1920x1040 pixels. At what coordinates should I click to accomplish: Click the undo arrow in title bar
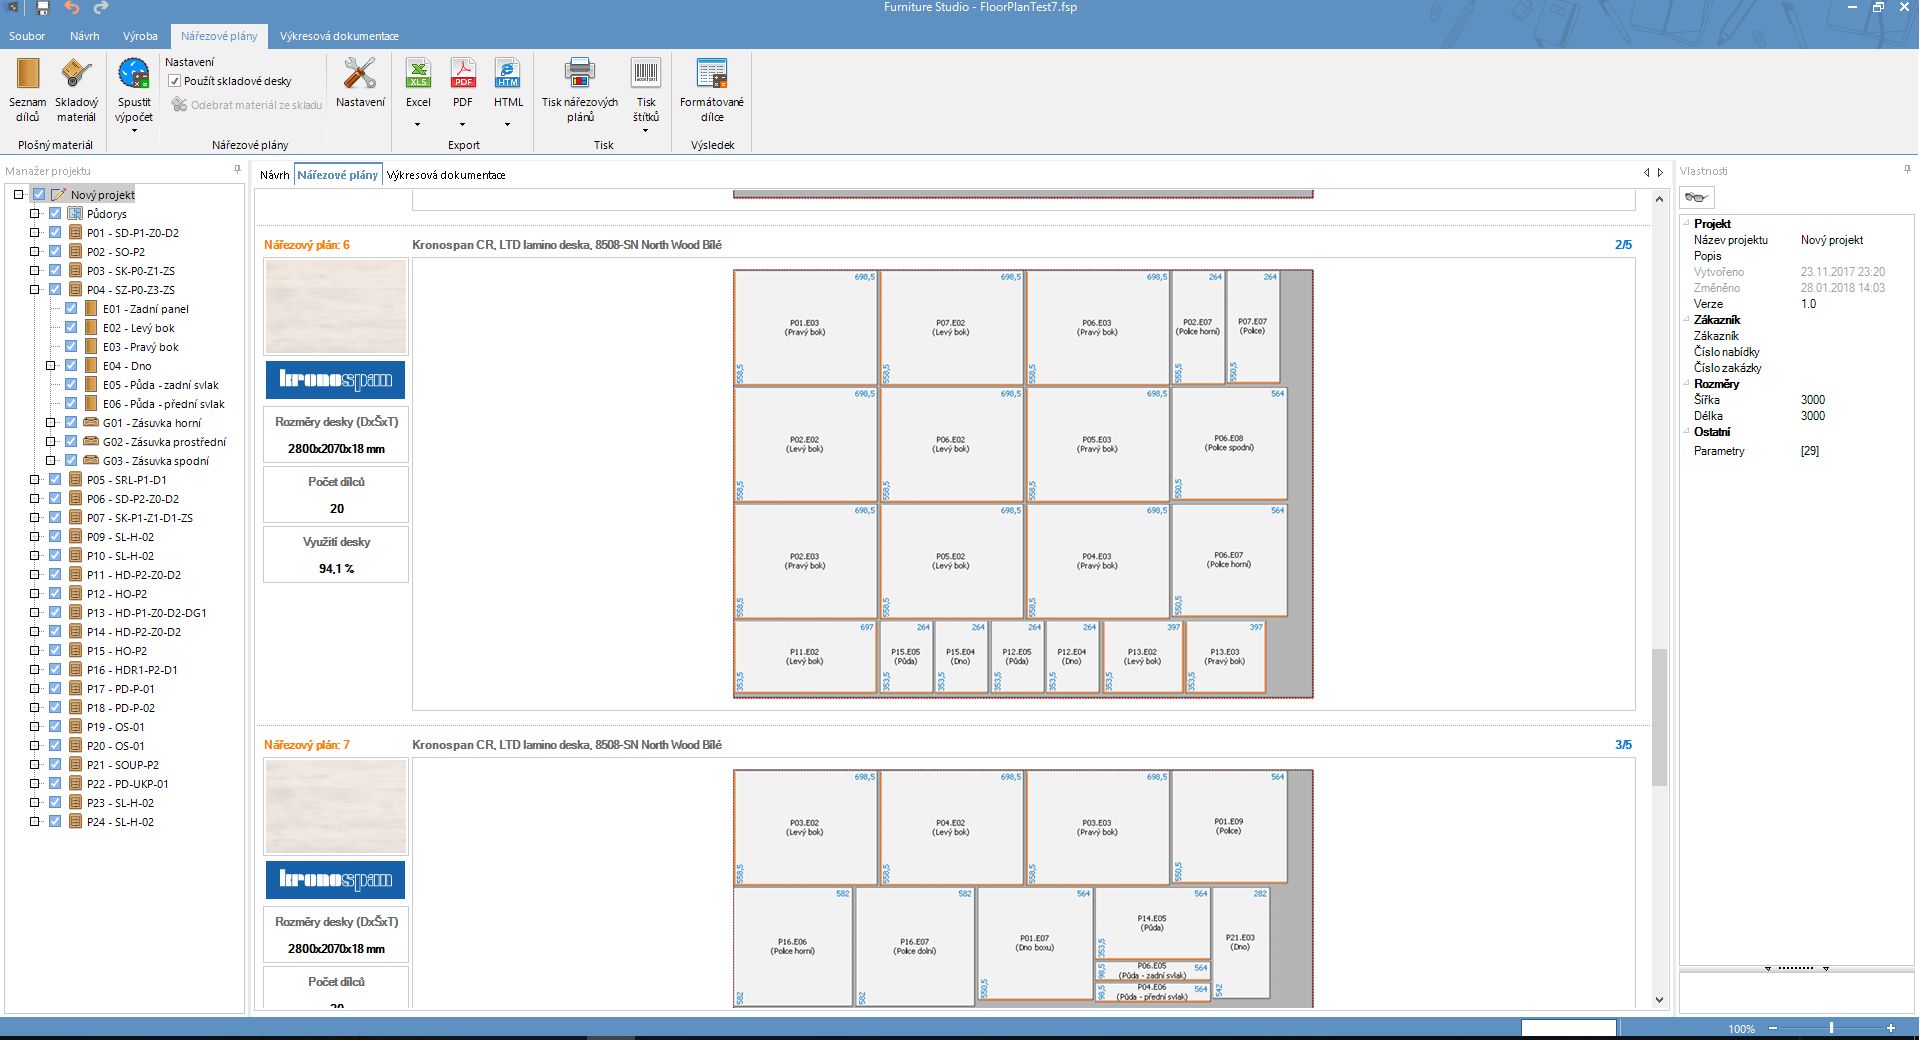pyautogui.click(x=72, y=8)
